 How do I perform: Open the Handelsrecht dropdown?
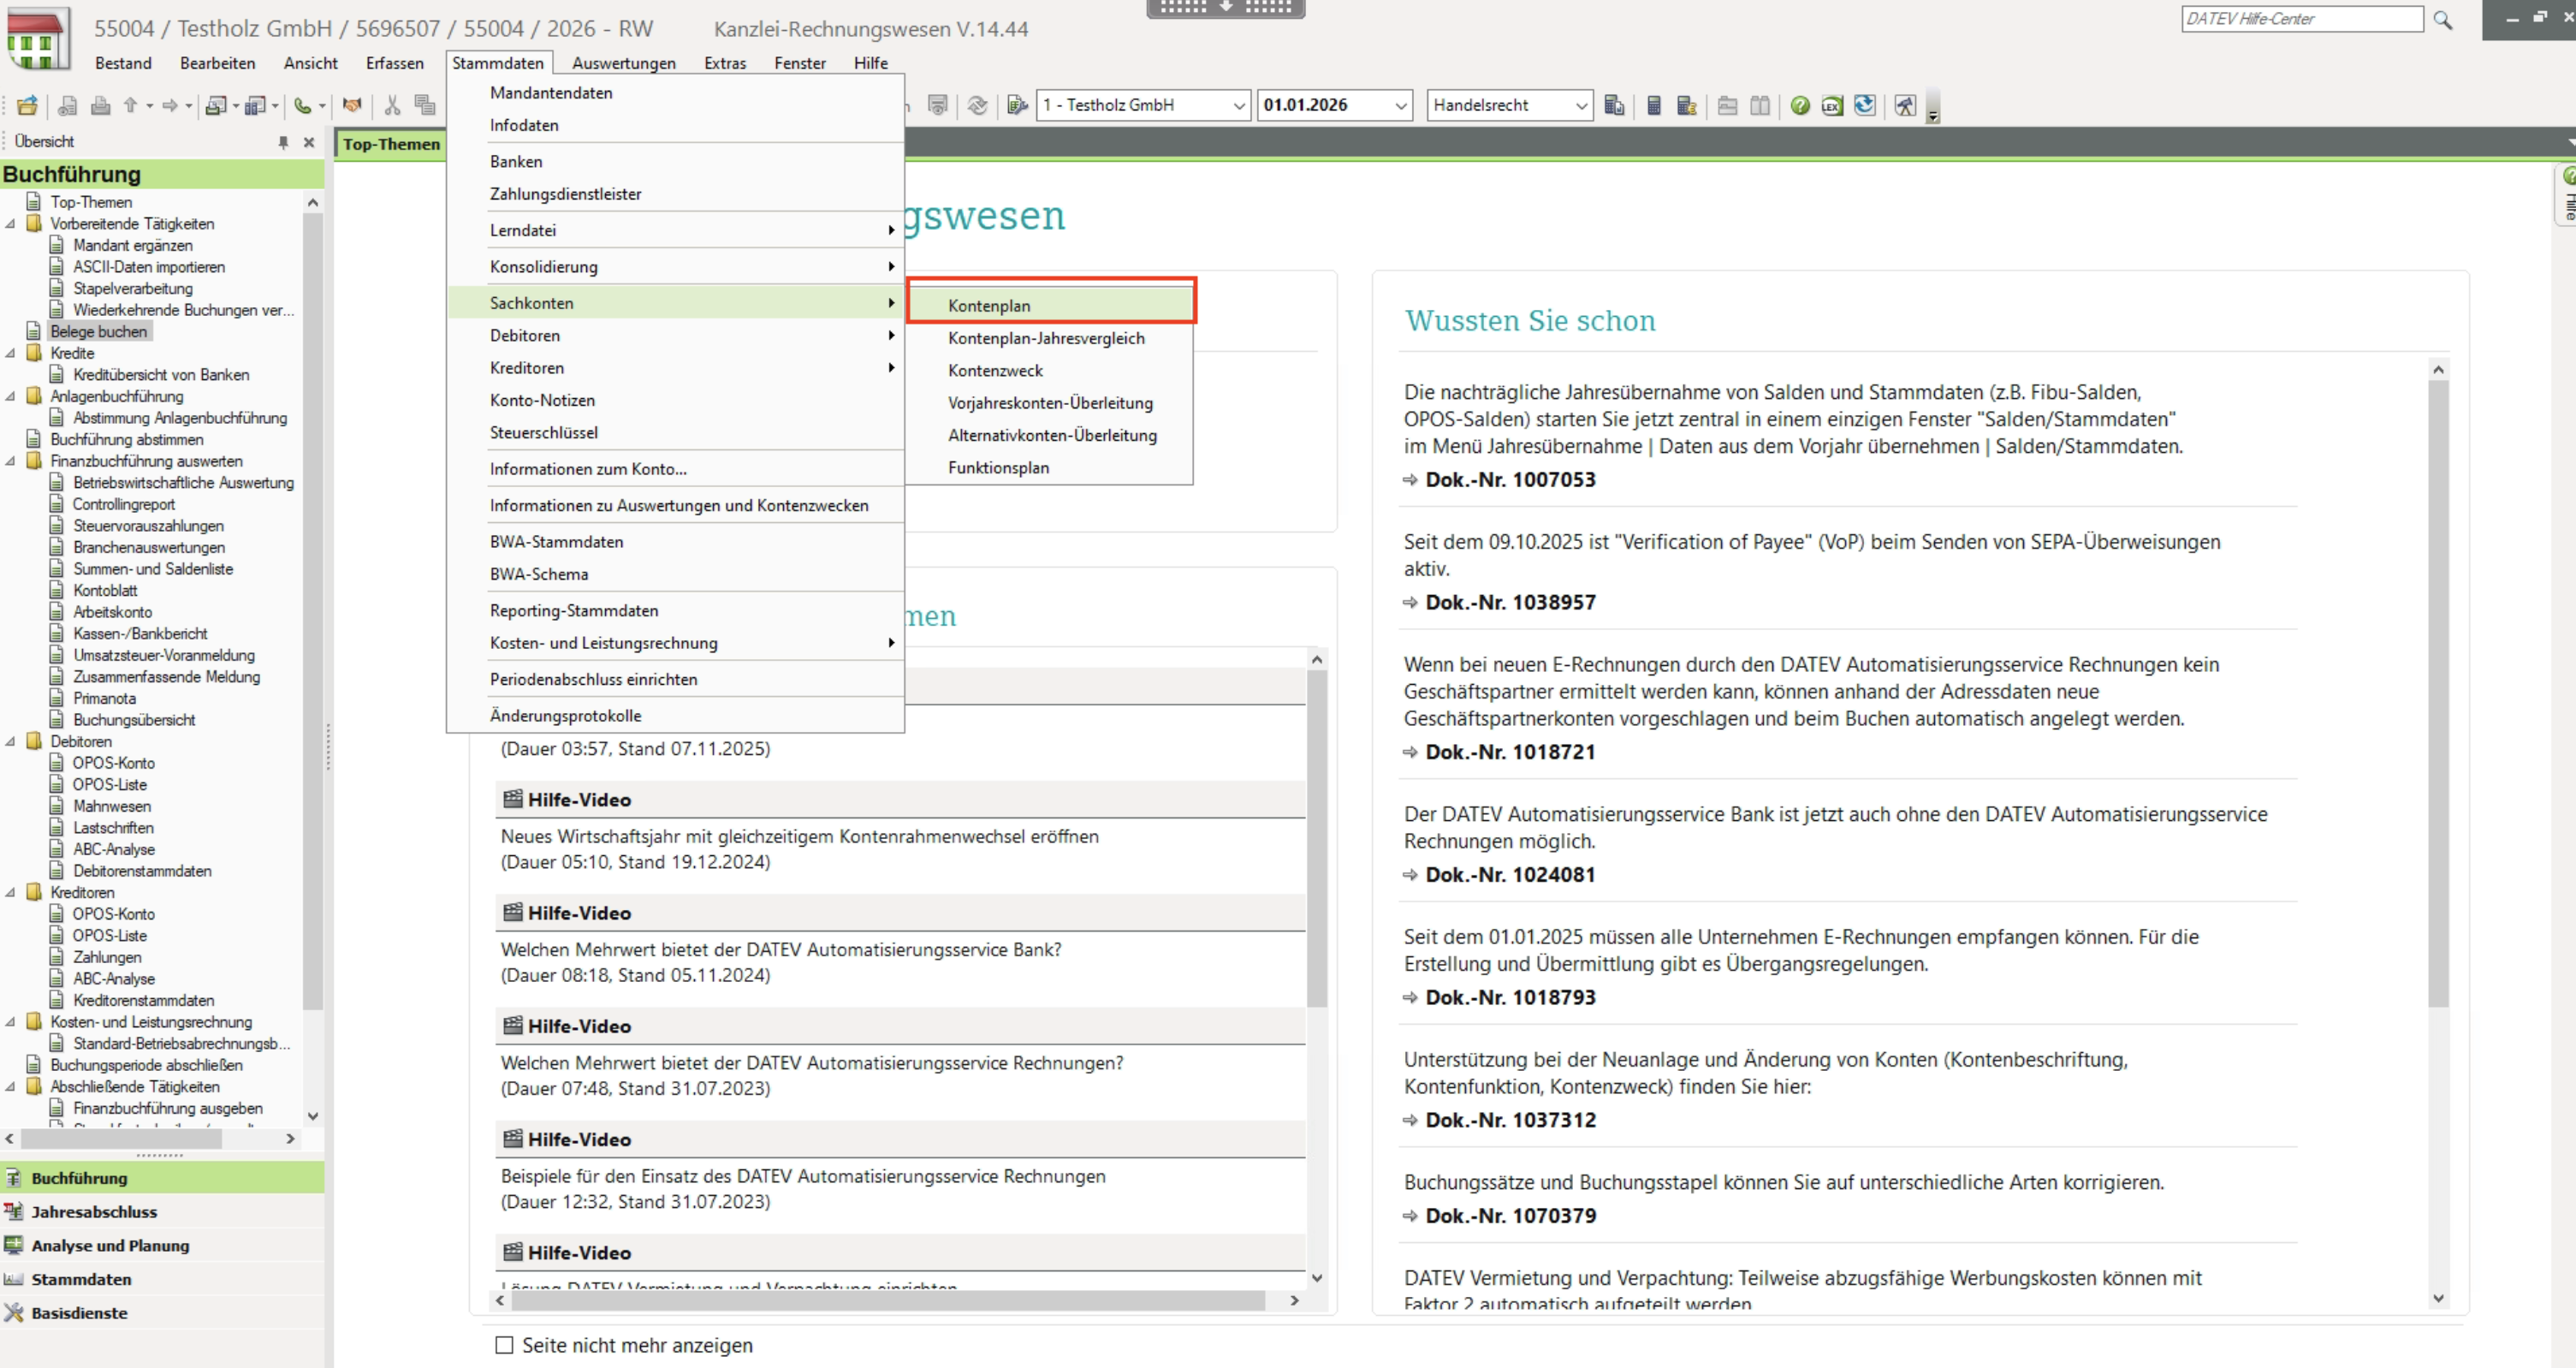[1581, 105]
